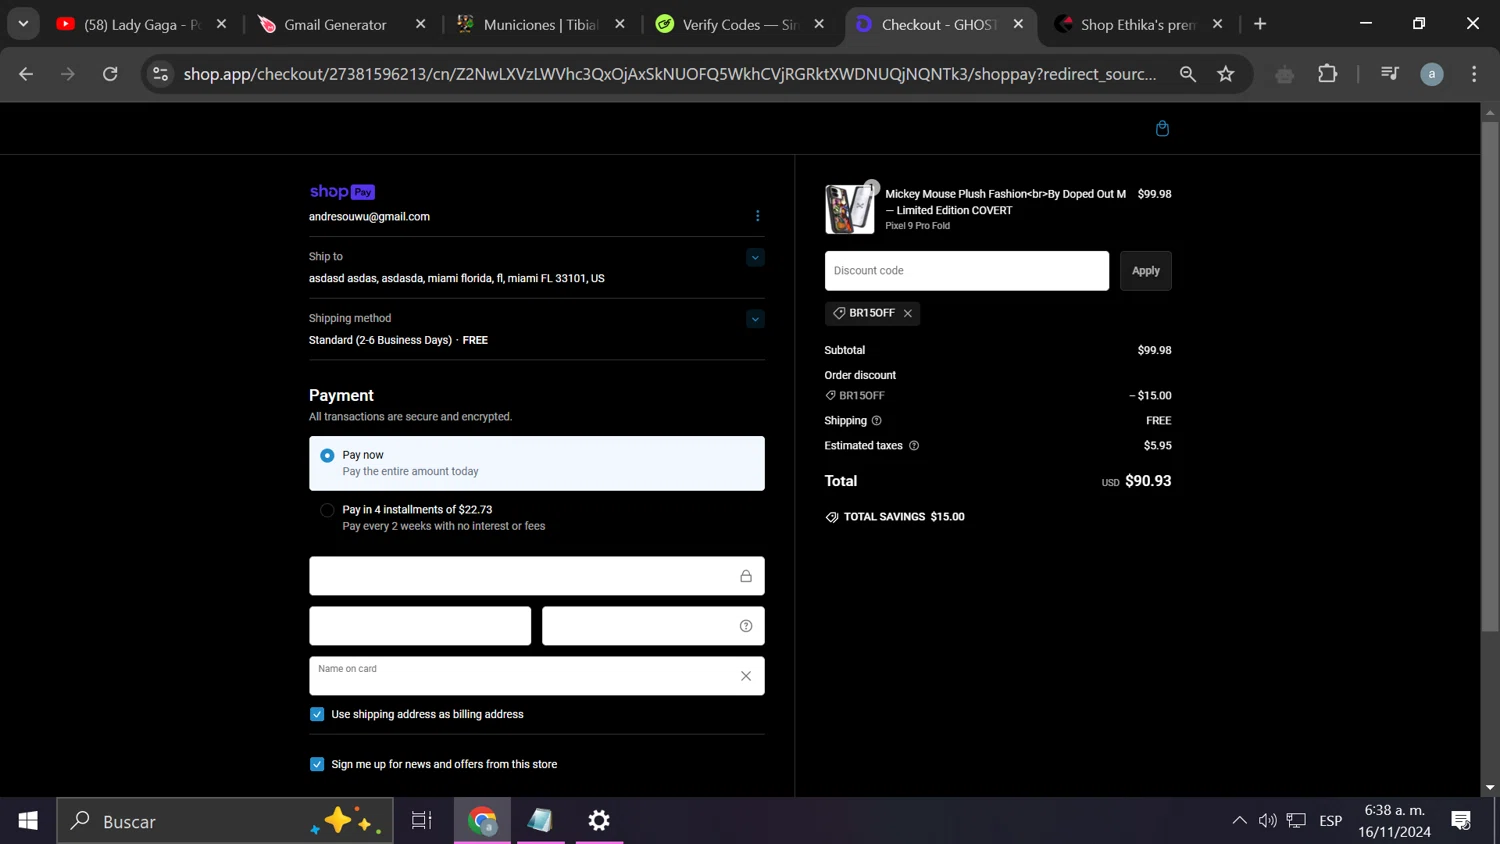
Task: Close the Gmail Generator tab
Action: click(x=420, y=24)
